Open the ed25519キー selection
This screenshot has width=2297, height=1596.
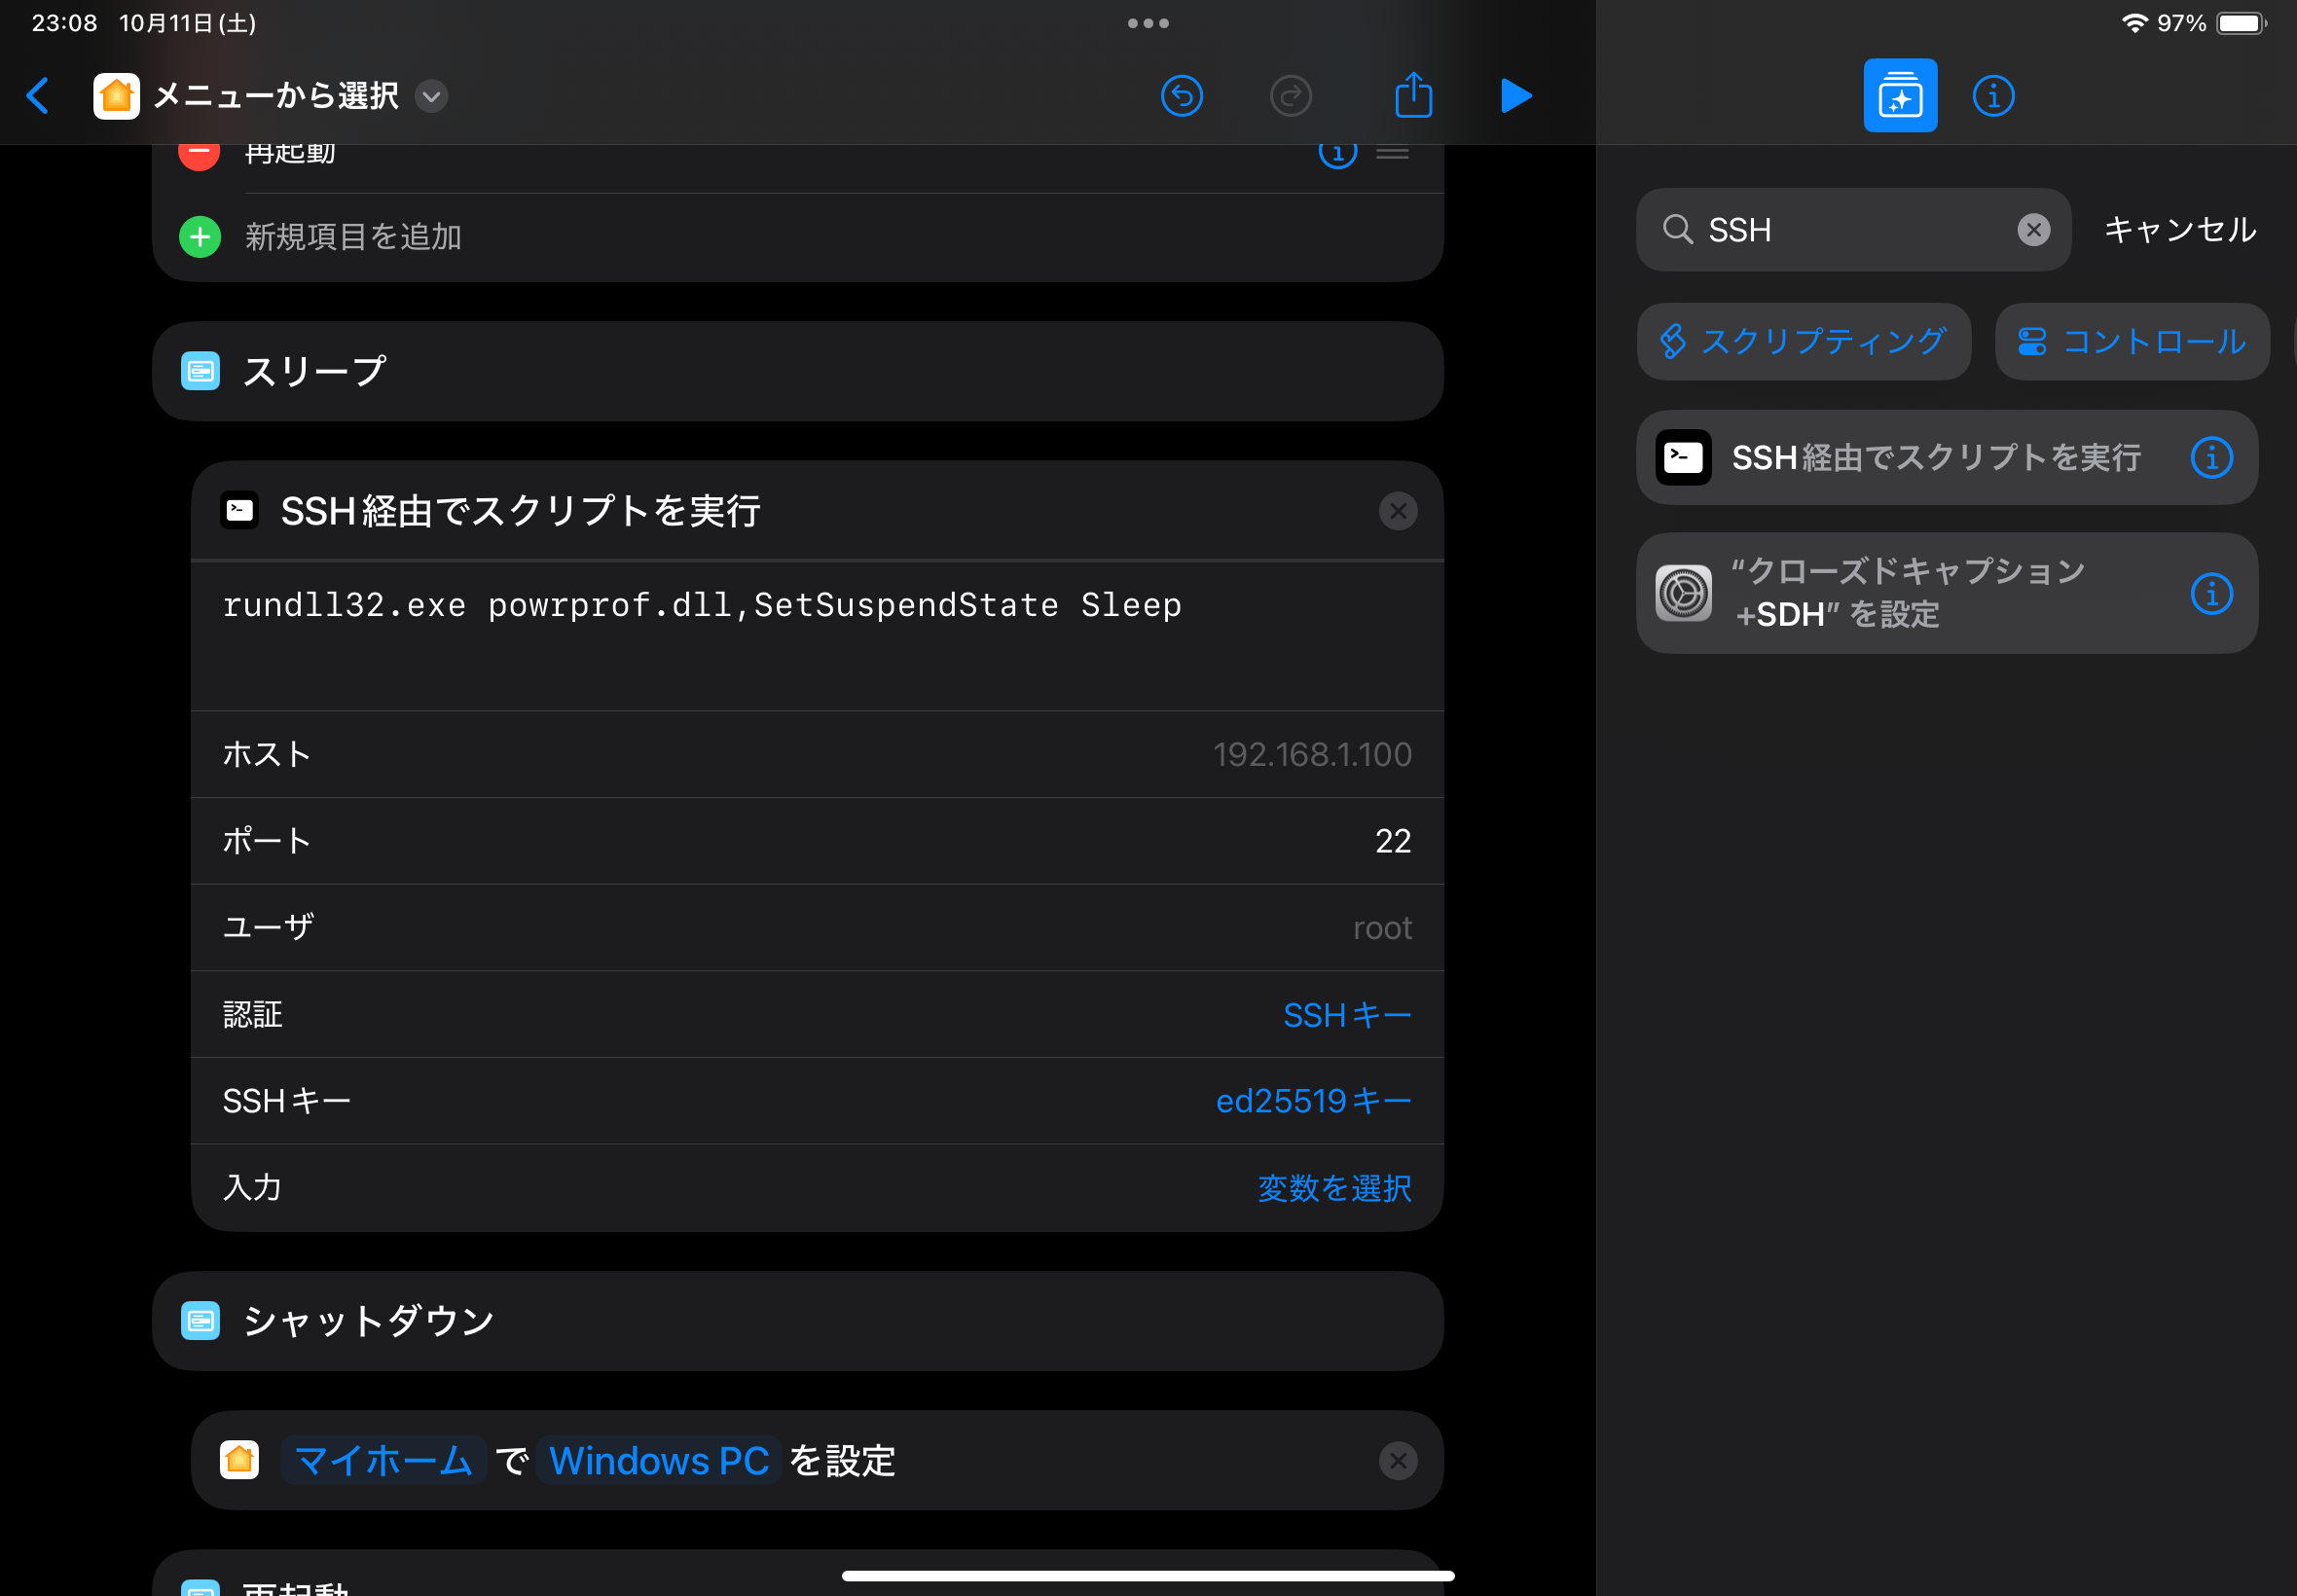(1312, 1100)
